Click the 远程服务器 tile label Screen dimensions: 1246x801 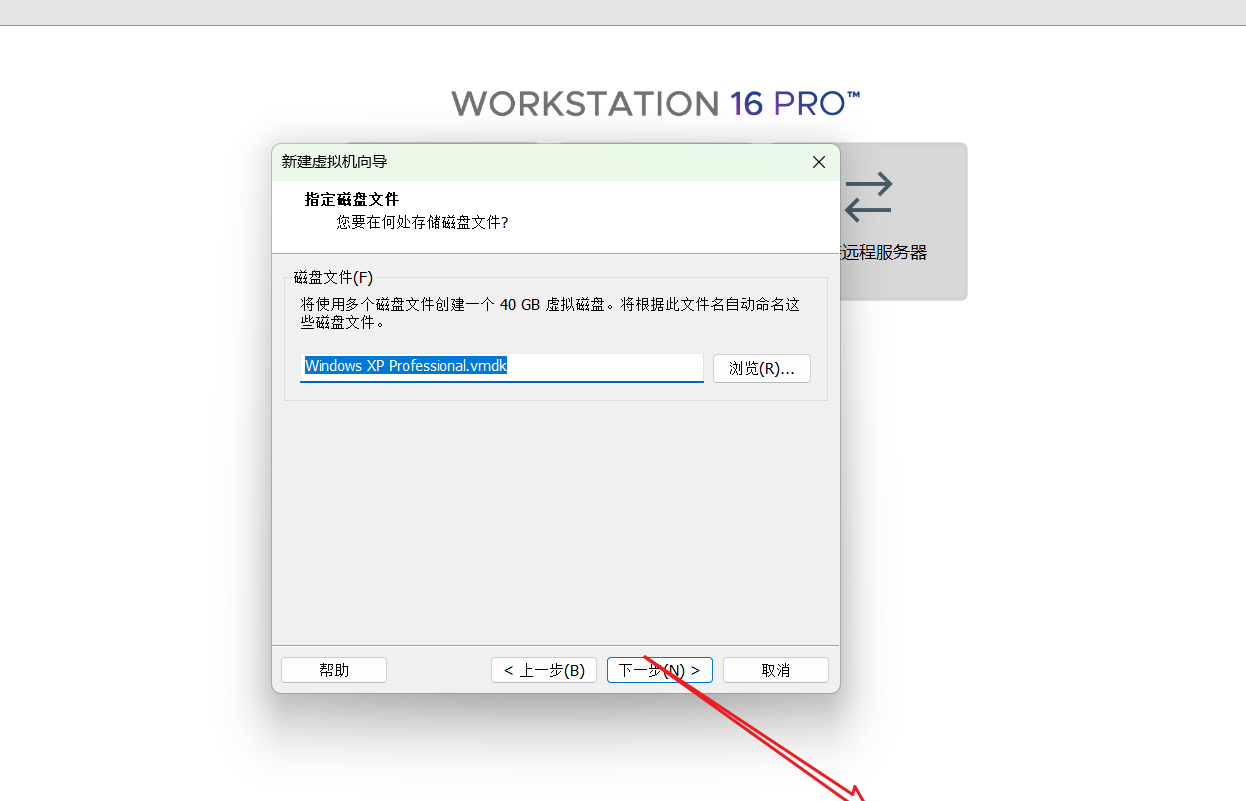pyautogui.click(x=884, y=253)
